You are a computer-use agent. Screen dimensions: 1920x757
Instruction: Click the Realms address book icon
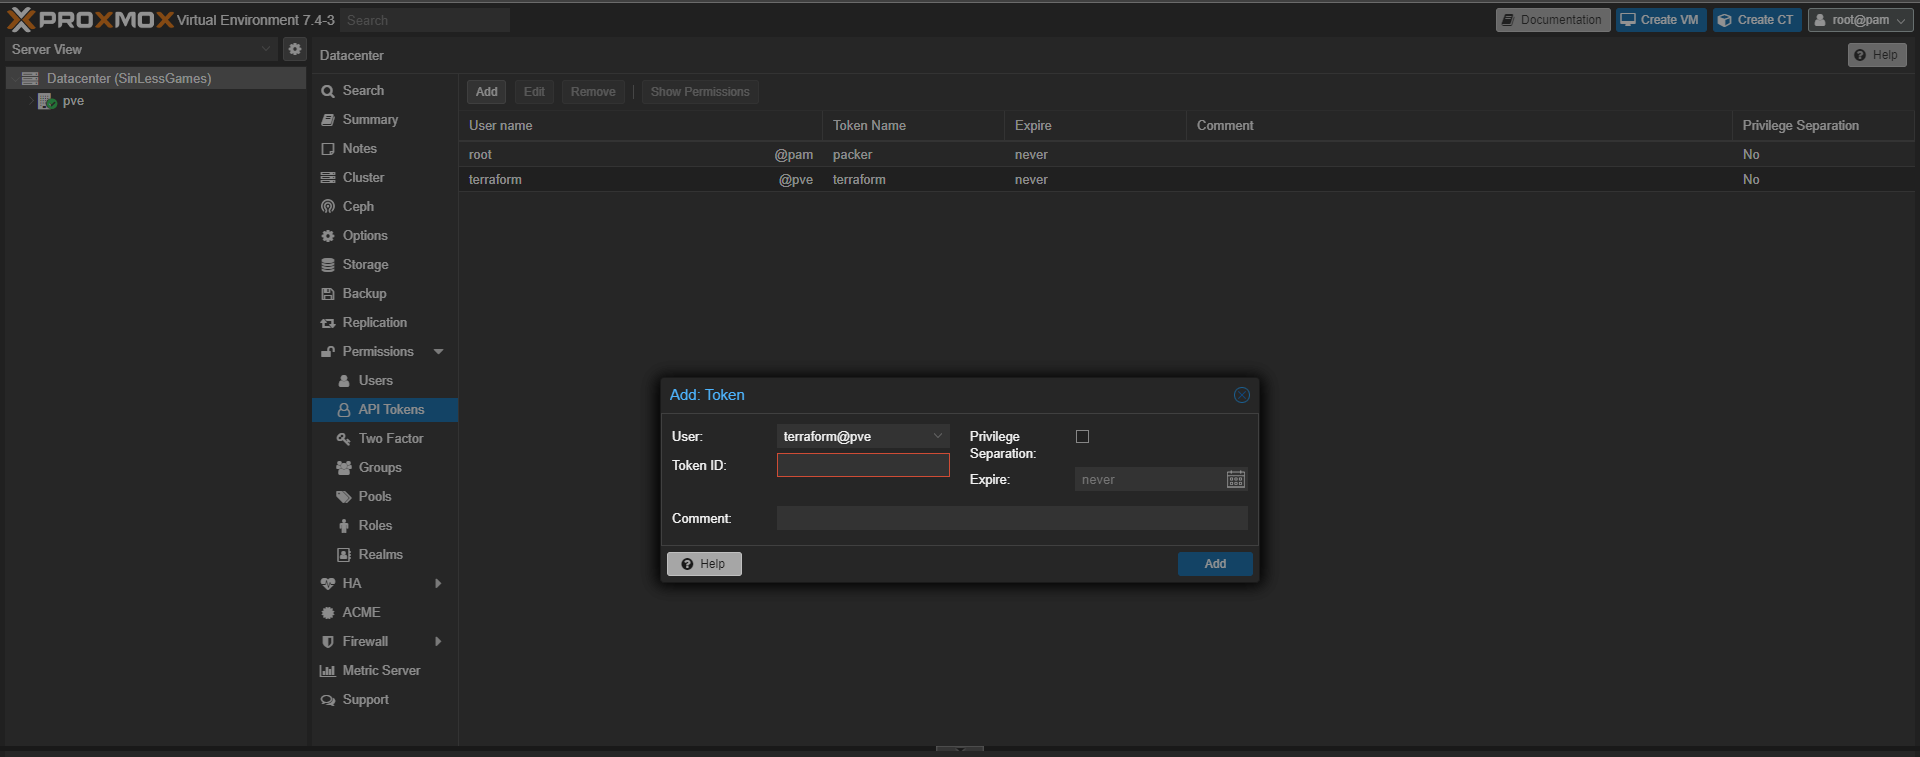coord(344,555)
